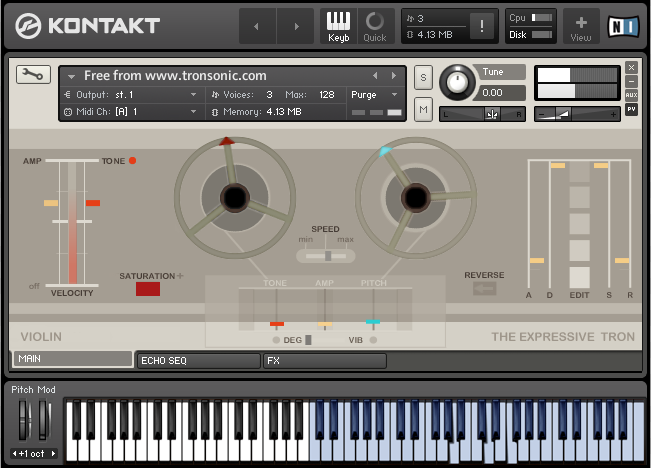Click the Reverse button
651x468 pixels.
485,289
